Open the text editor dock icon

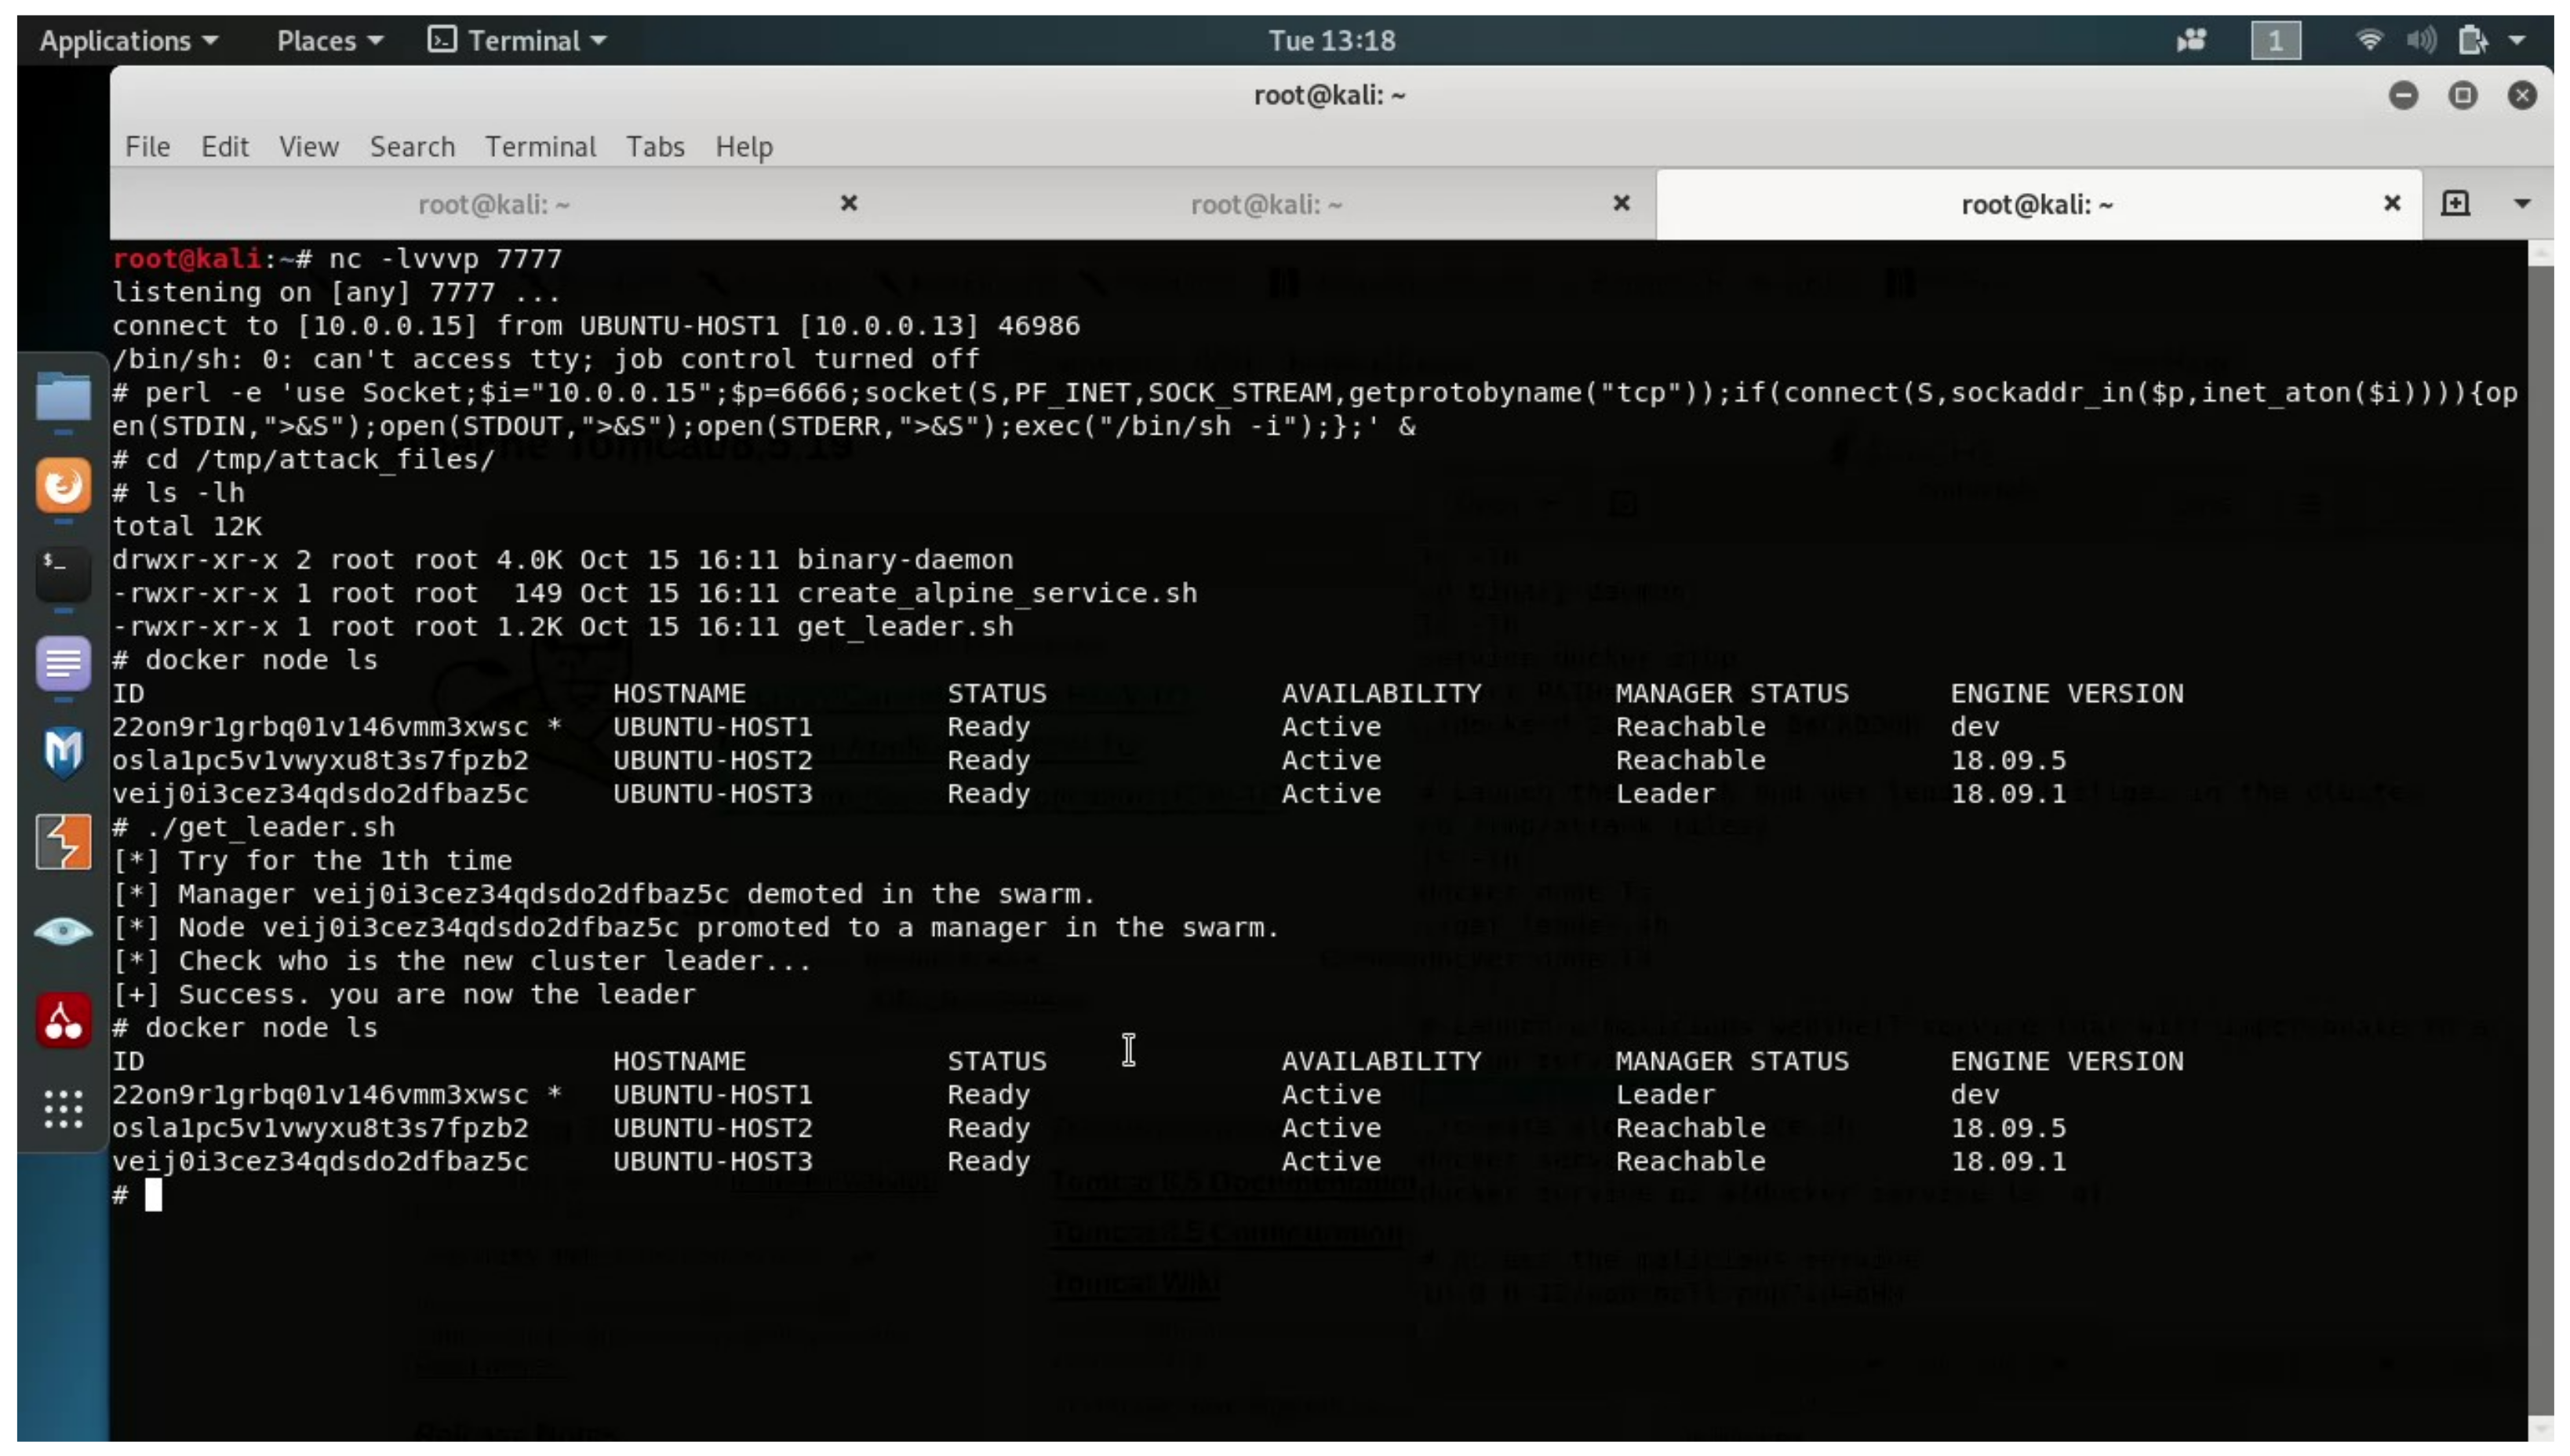click(x=63, y=662)
